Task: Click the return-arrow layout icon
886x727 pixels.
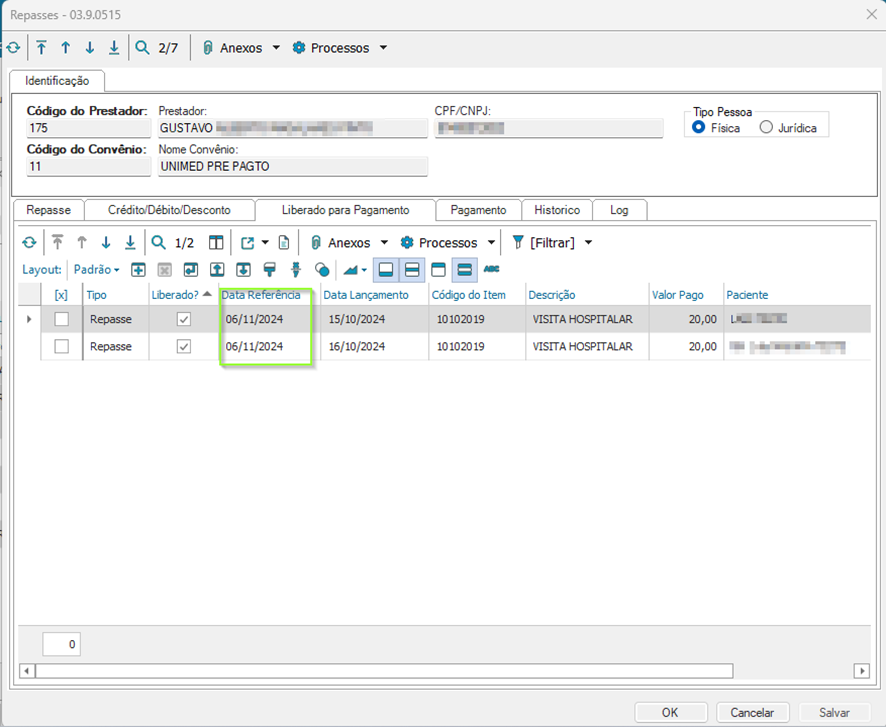Action: tap(191, 269)
